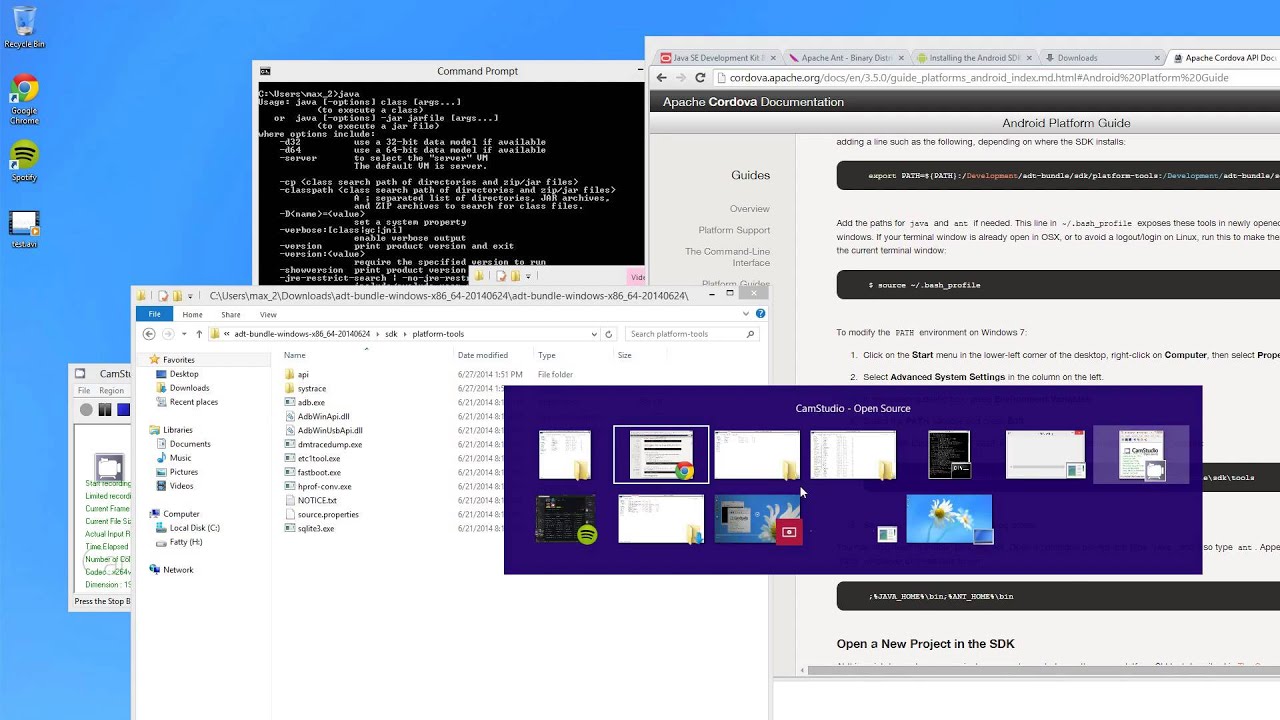
Task: Sort files by Name column header
Action: click(x=294, y=355)
